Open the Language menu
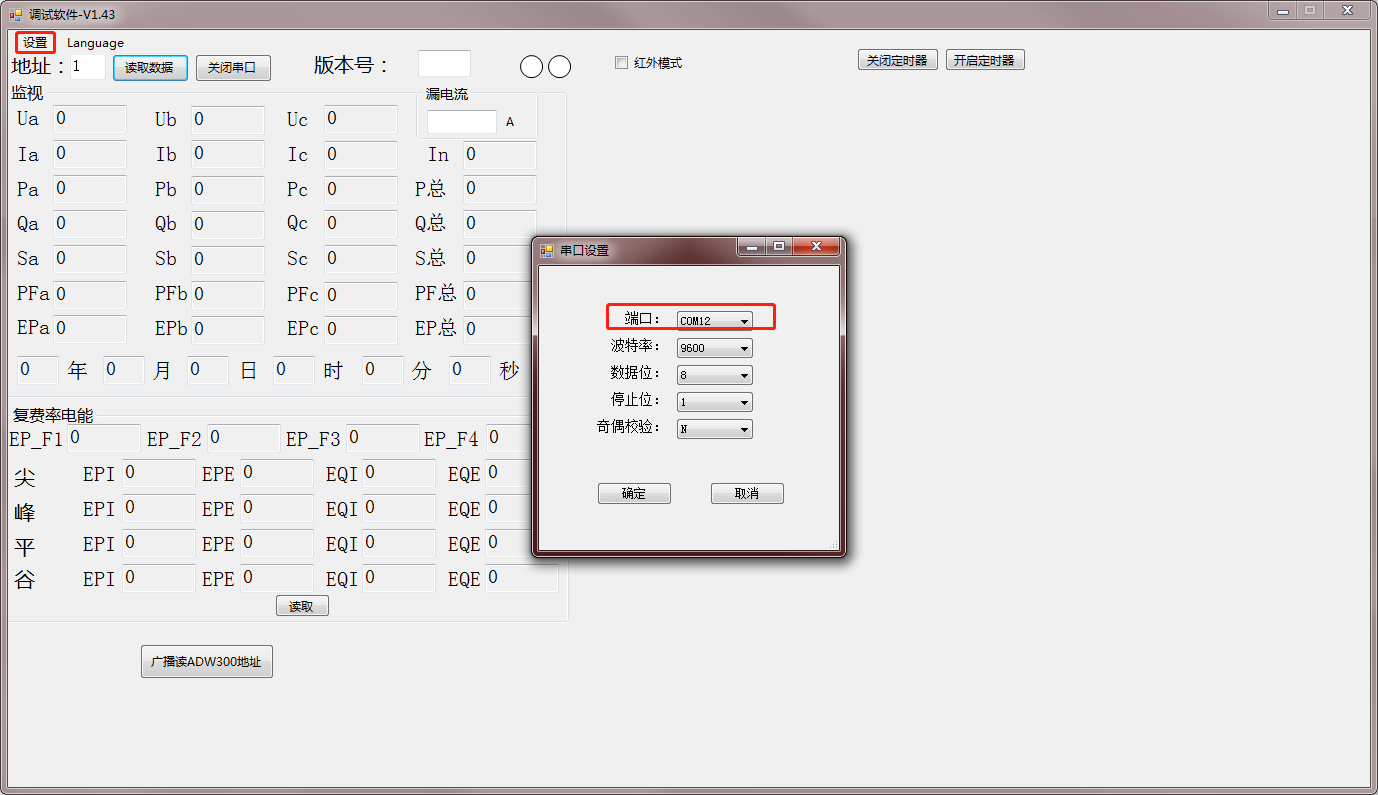Image resolution: width=1378 pixels, height=795 pixels. coord(95,43)
